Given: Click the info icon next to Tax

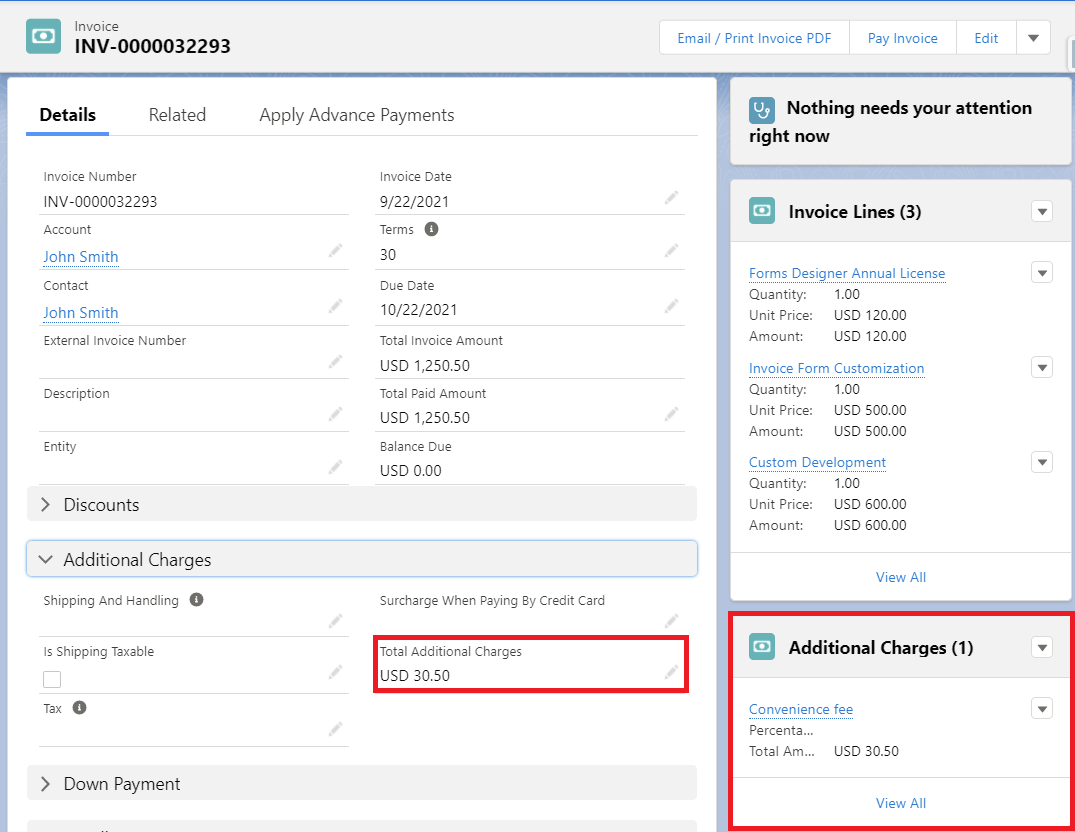Looking at the screenshot, I should pyautogui.click(x=80, y=708).
